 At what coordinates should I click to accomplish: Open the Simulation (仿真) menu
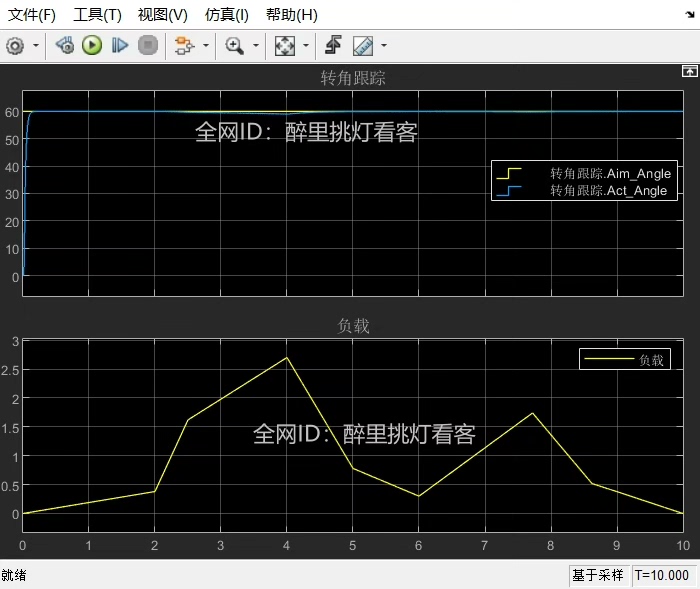click(226, 15)
